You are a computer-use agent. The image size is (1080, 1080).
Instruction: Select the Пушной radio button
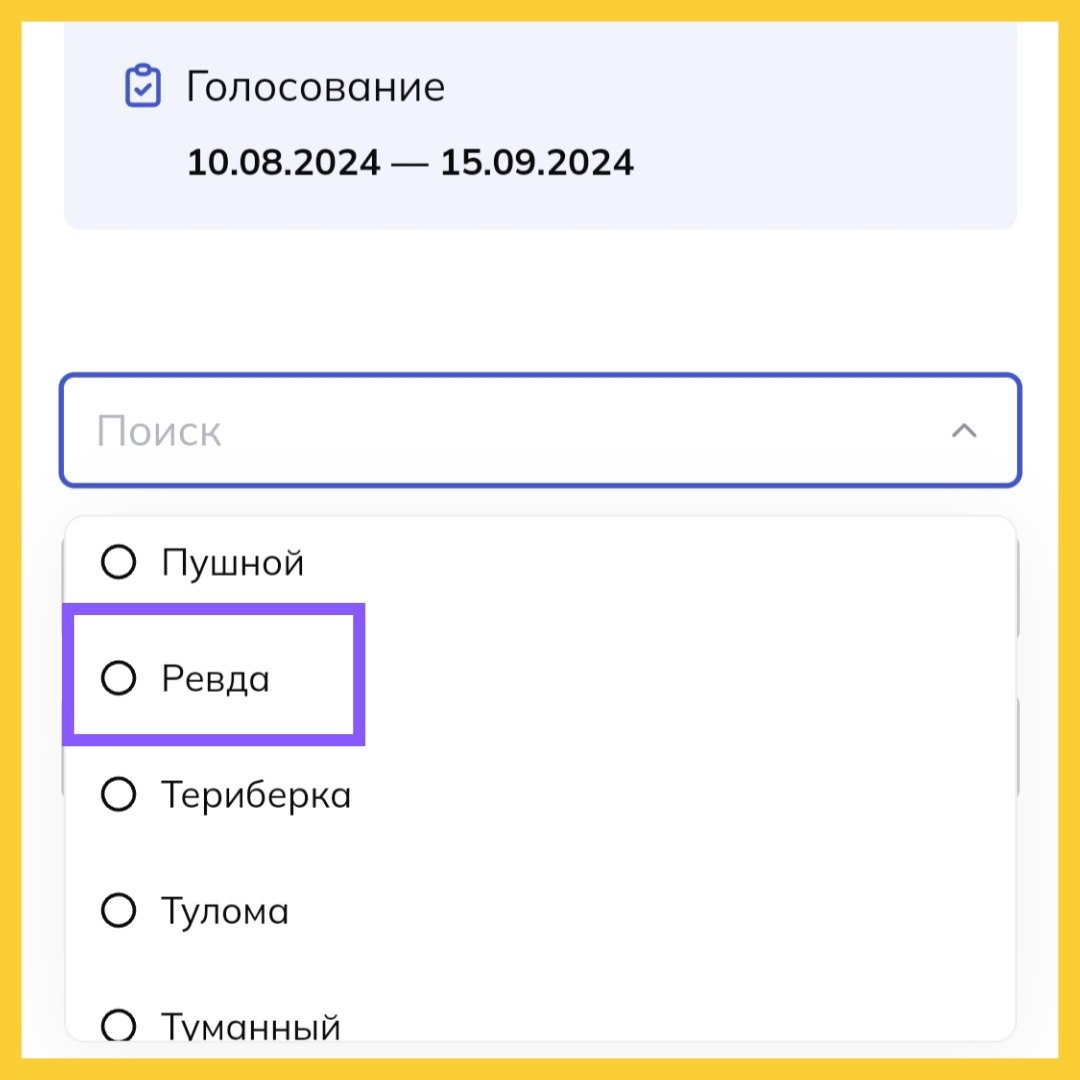[118, 562]
